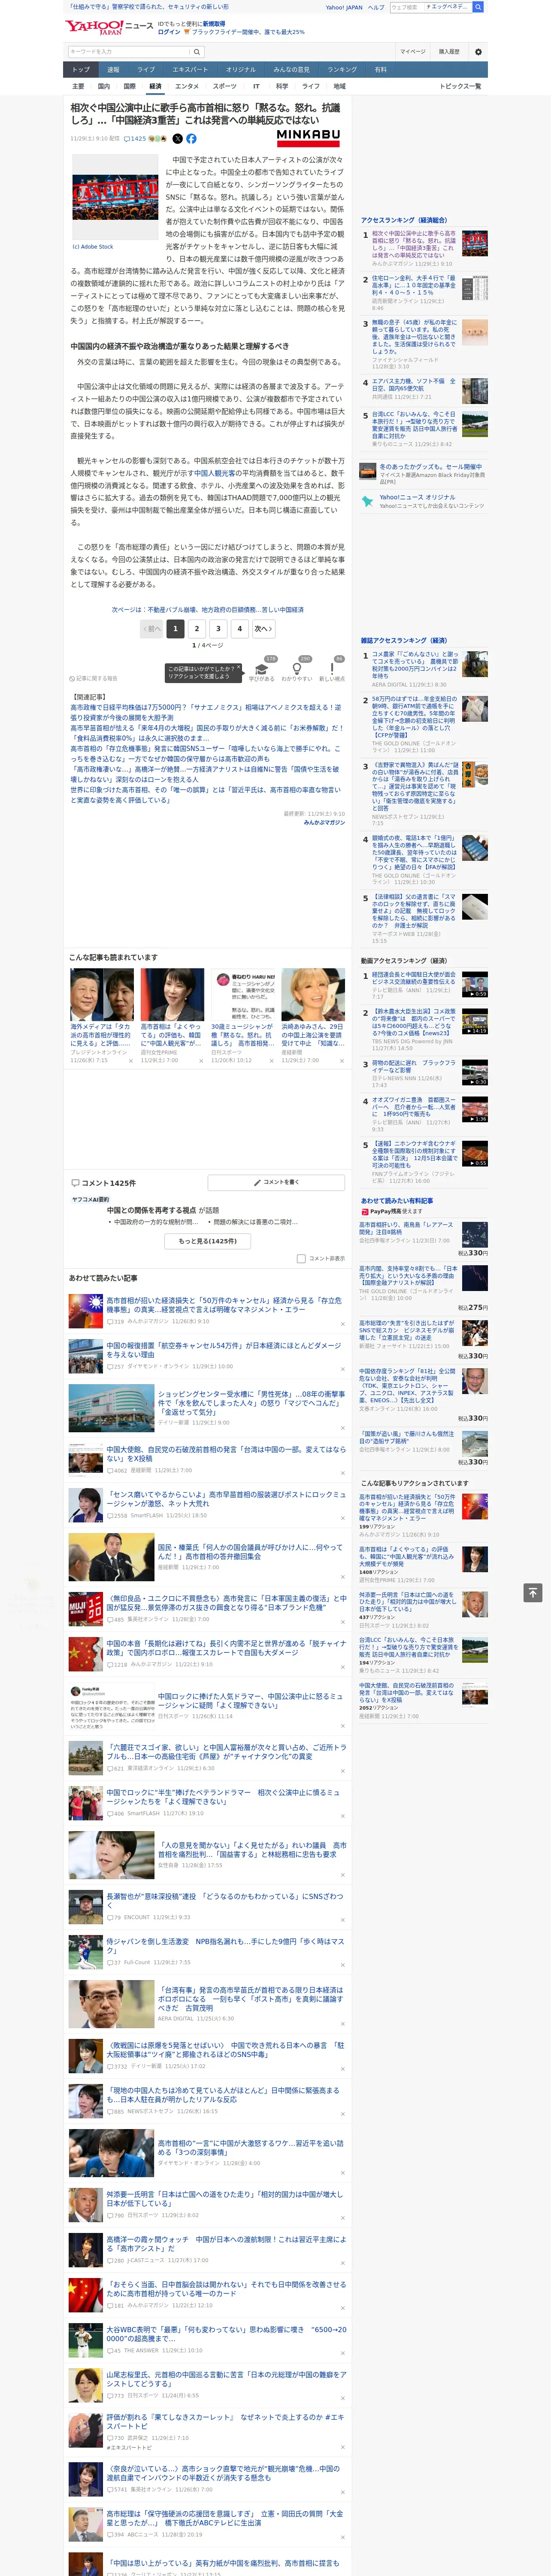
Task: Click the pencil コメントを書く button
Action: coord(276,1182)
